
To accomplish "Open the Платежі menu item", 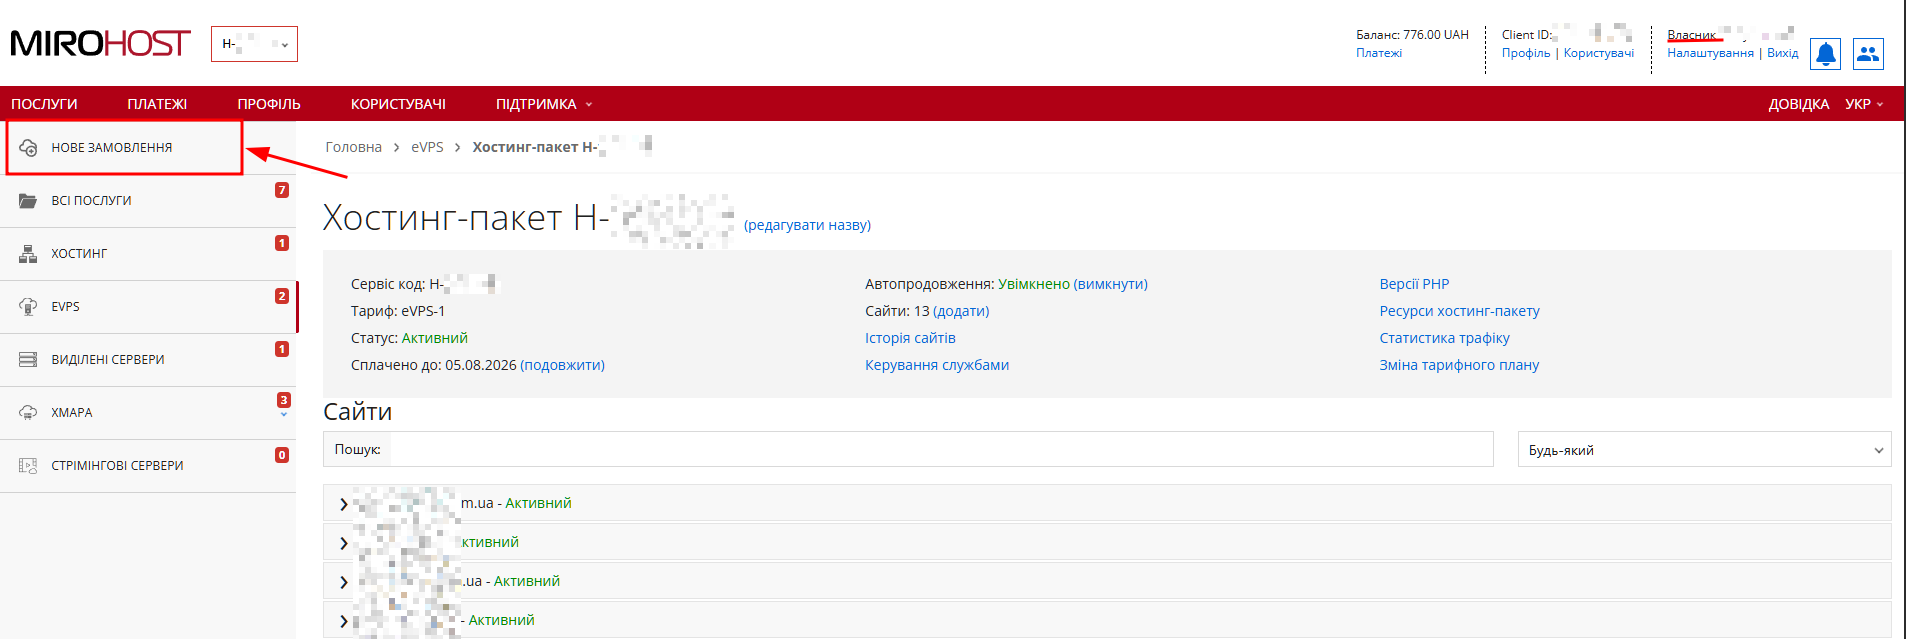I will tap(157, 104).
